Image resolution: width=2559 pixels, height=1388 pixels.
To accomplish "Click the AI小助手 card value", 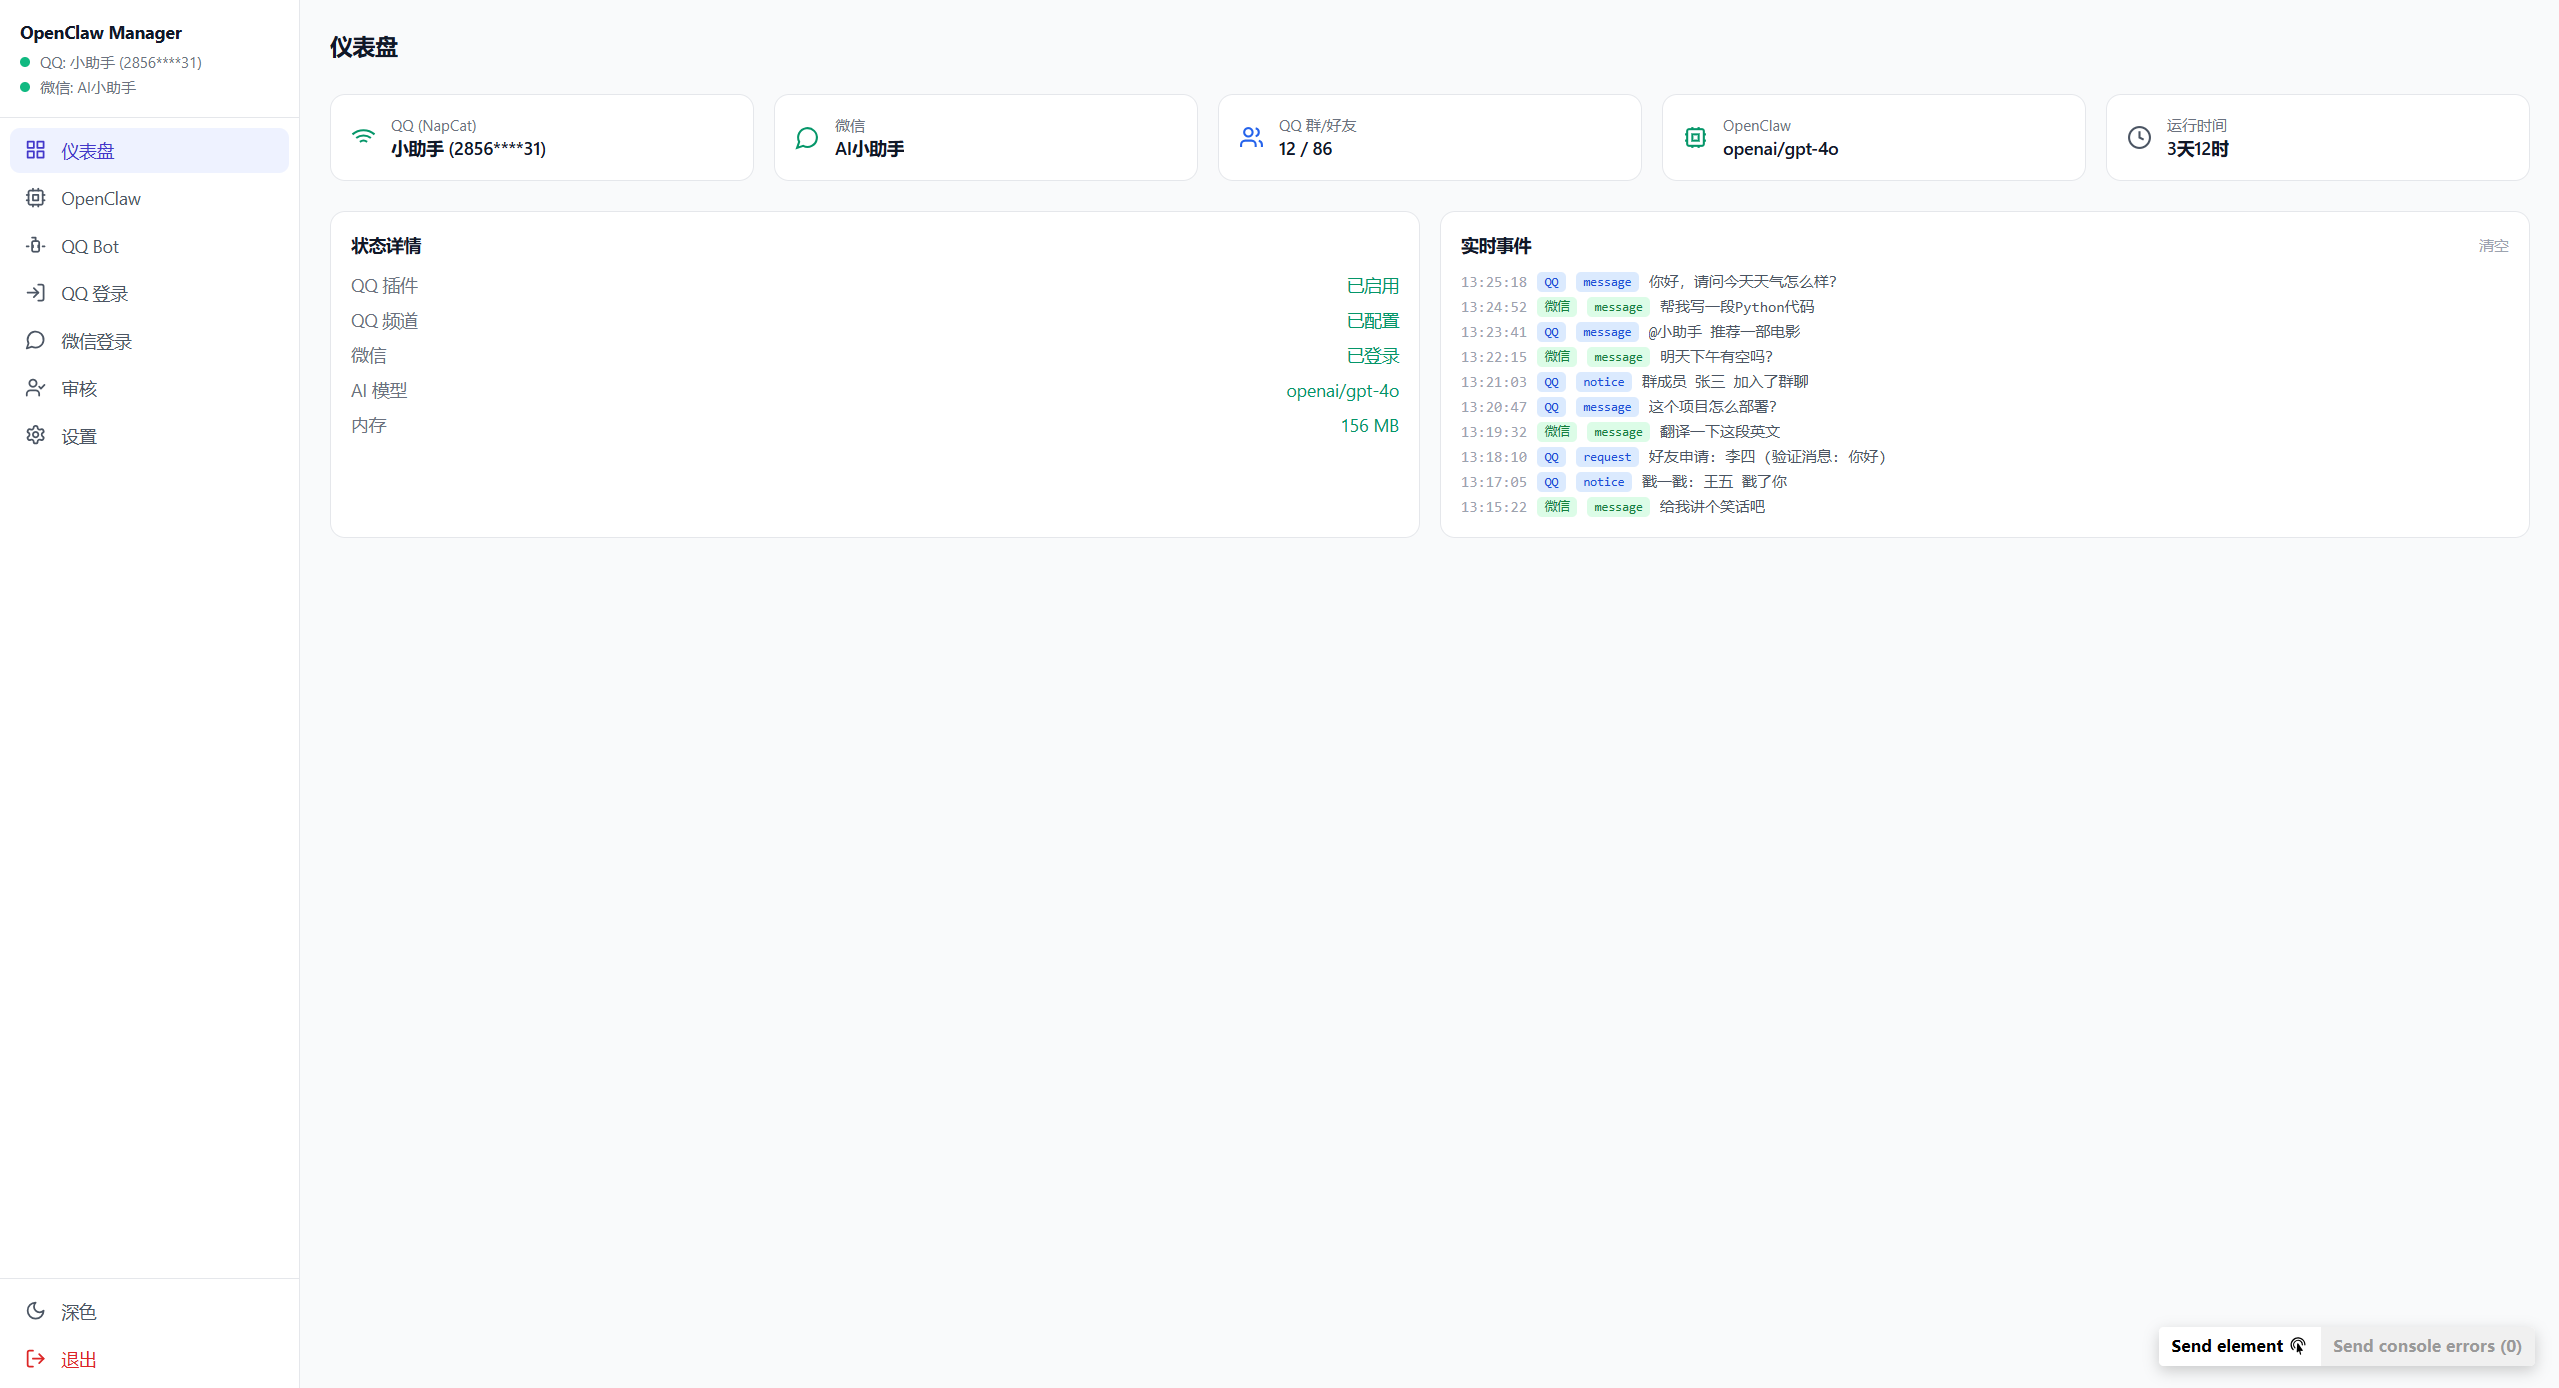I will click(869, 149).
